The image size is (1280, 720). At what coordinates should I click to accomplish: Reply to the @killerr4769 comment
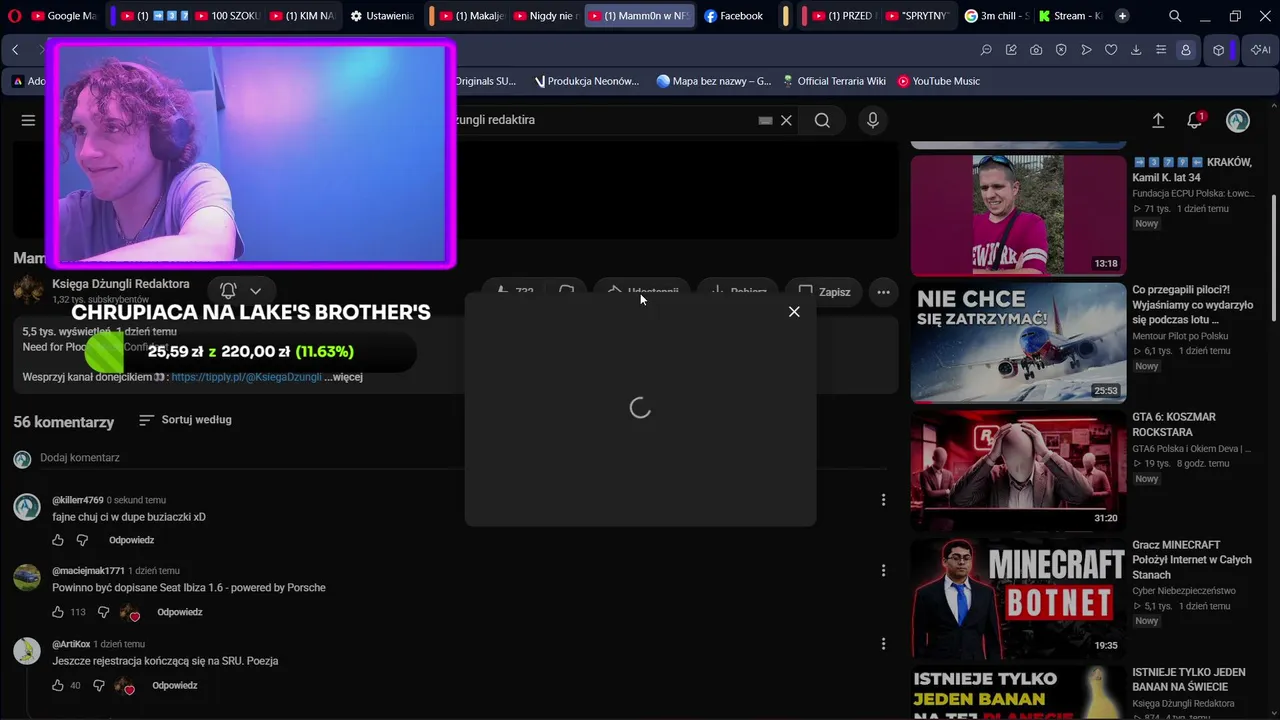[x=131, y=540]
